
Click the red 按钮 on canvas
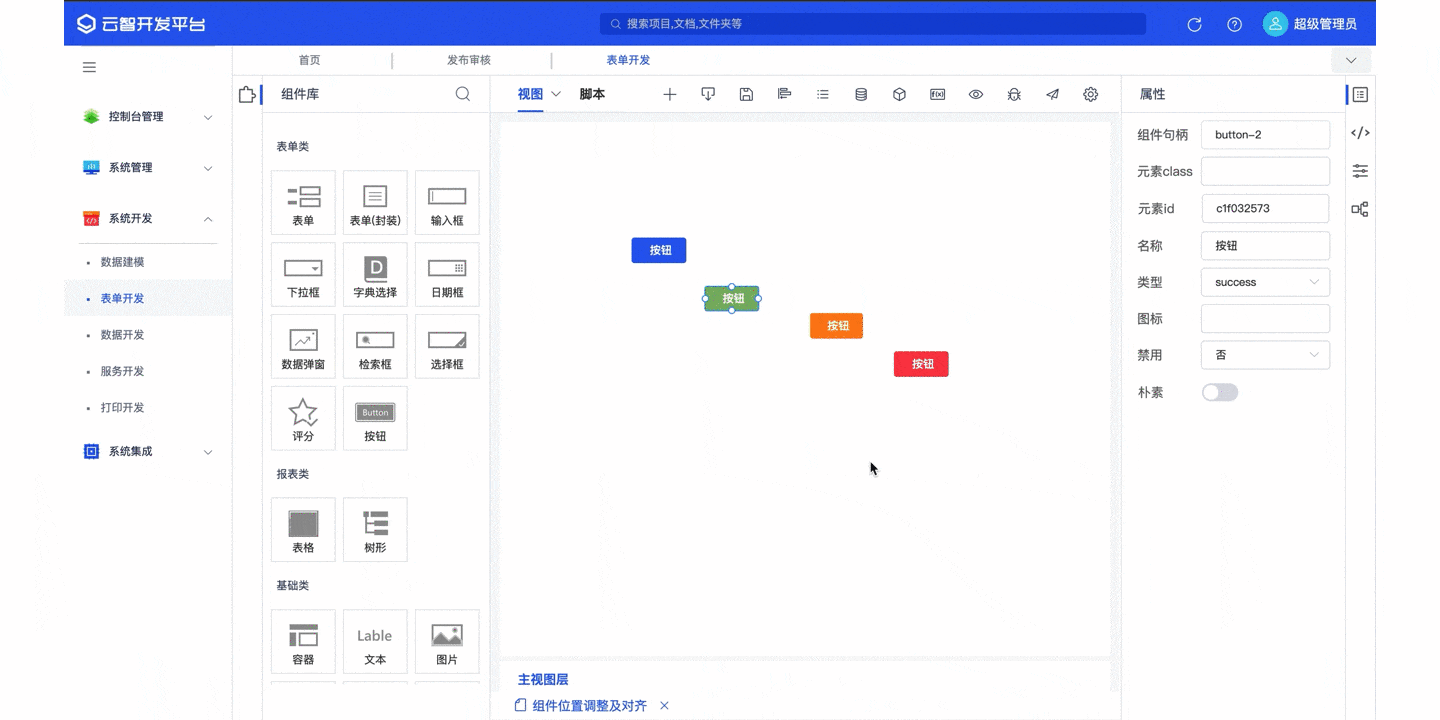(x=921, y=364)
